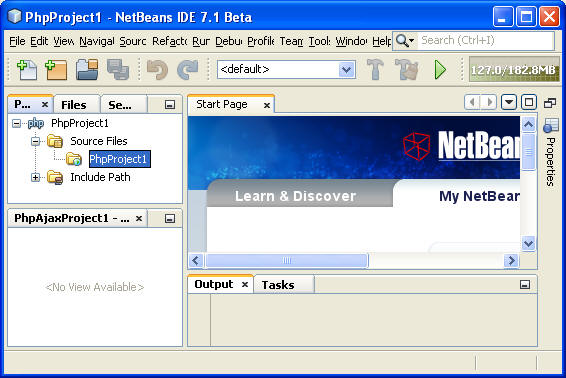Viewport: 566px width, 378px height.
Task: Switch to the Services tab
Action: [123, 105]
